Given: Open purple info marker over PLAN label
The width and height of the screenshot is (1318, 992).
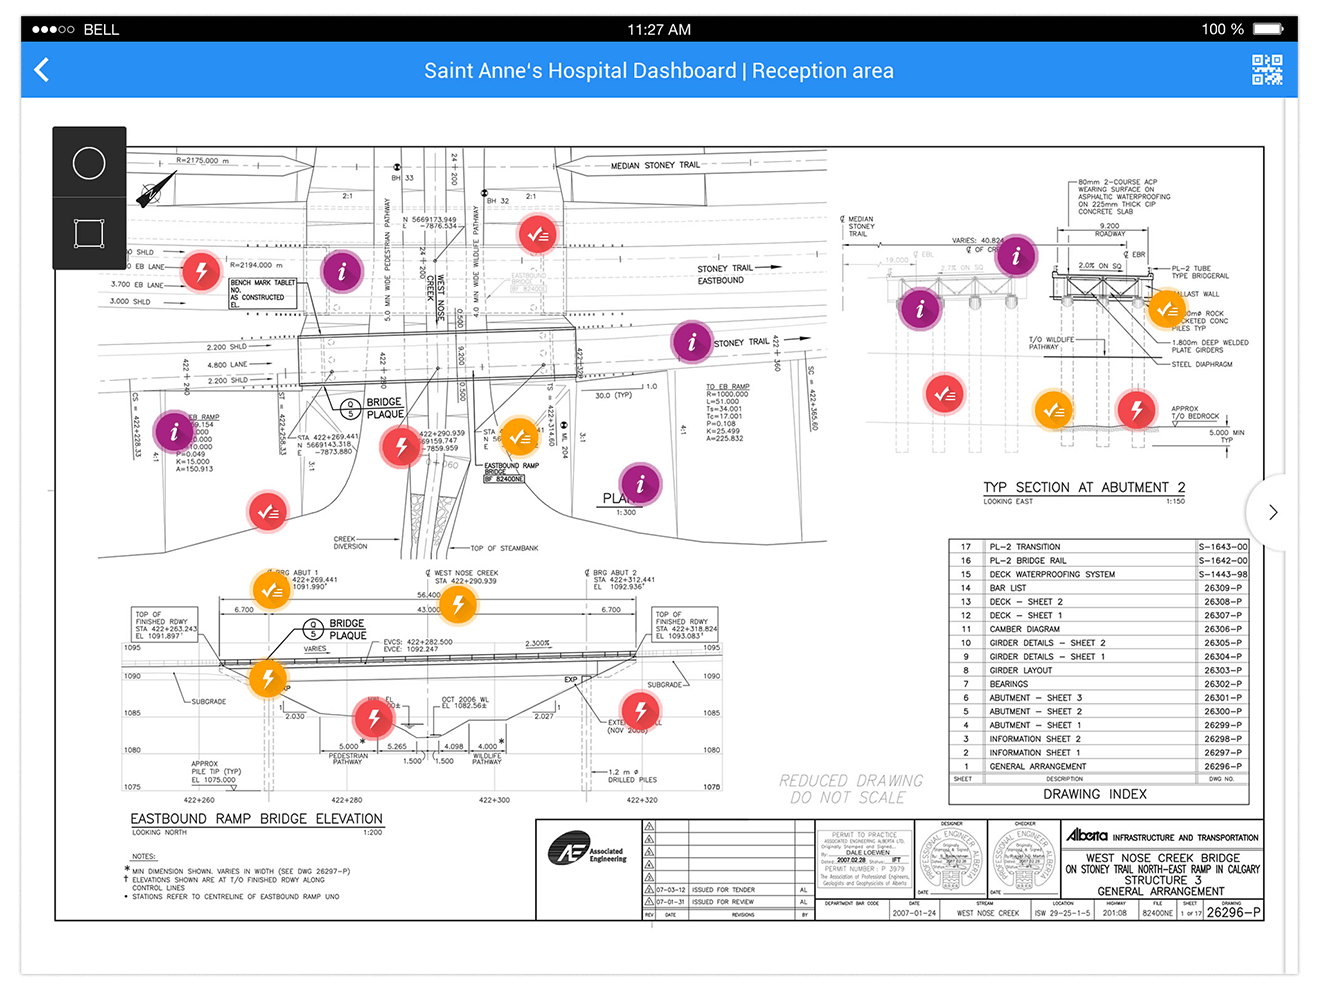Looking at the screenshot, I should [x=640, y=484].
